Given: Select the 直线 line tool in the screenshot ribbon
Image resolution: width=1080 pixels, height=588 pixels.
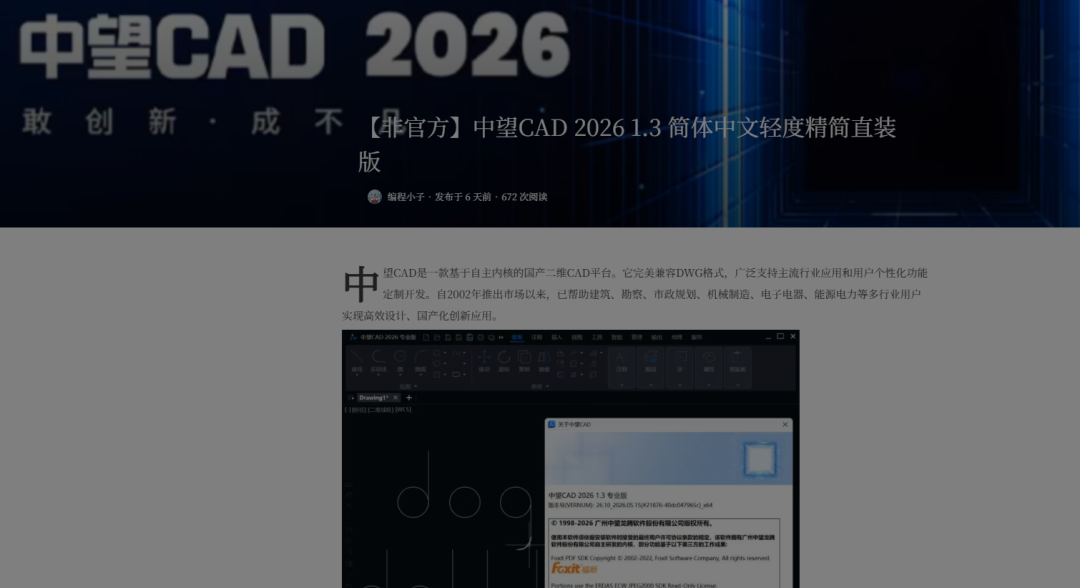Looking at the screenshot, I should [357, 361].
